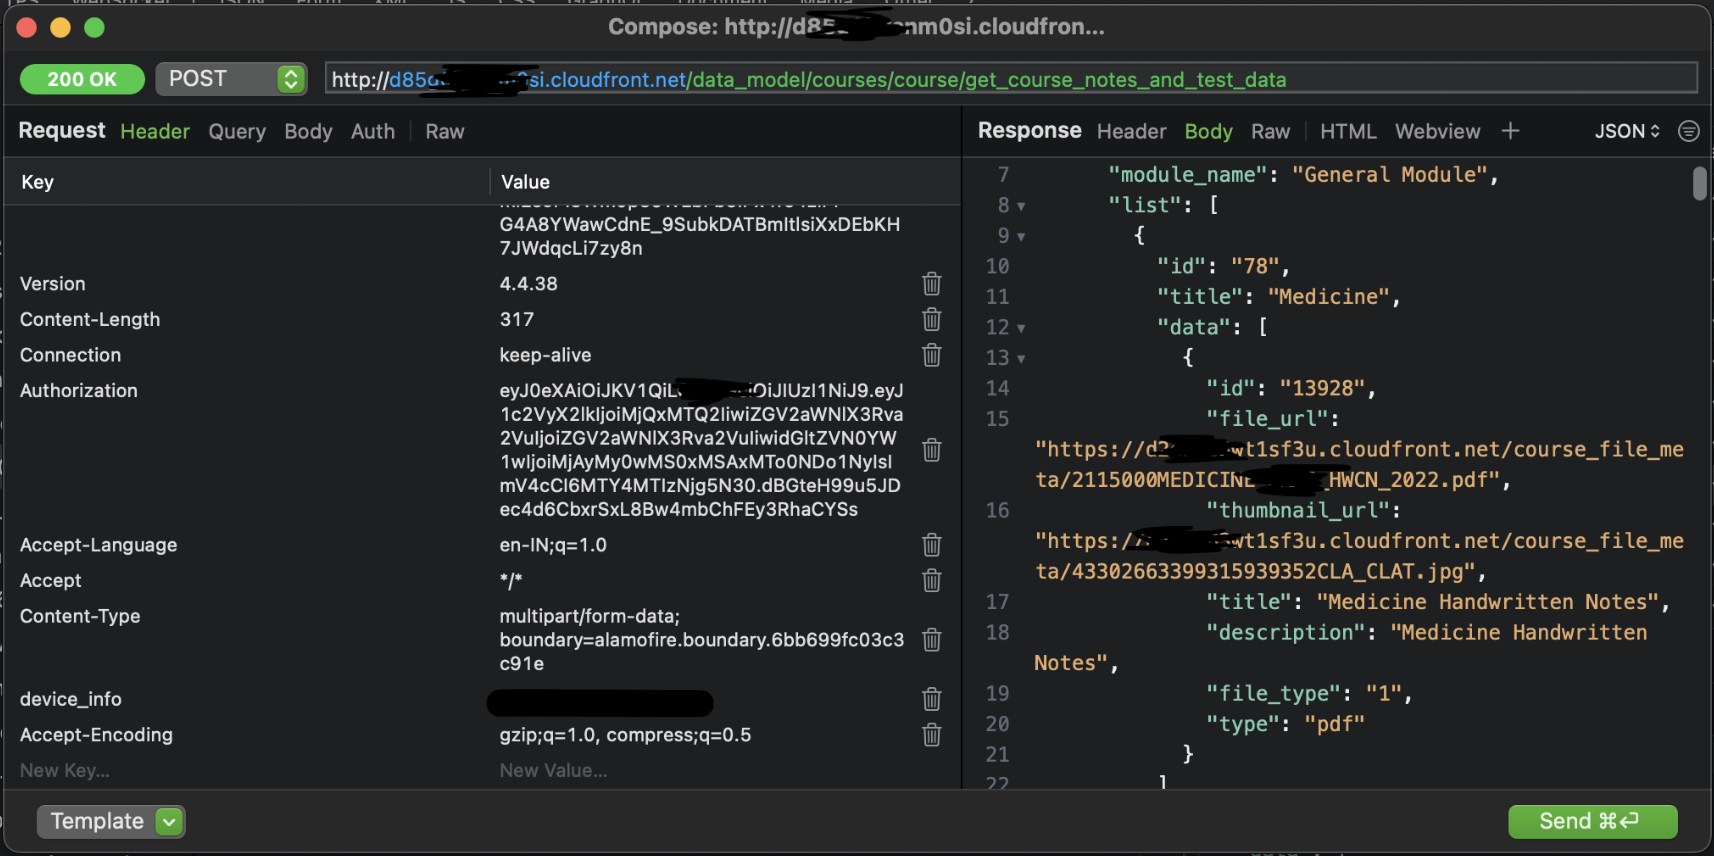The width and height of the screenshot is (1714, 856).
Task: Open the Template dropdown menu
Action: [111, 822]
